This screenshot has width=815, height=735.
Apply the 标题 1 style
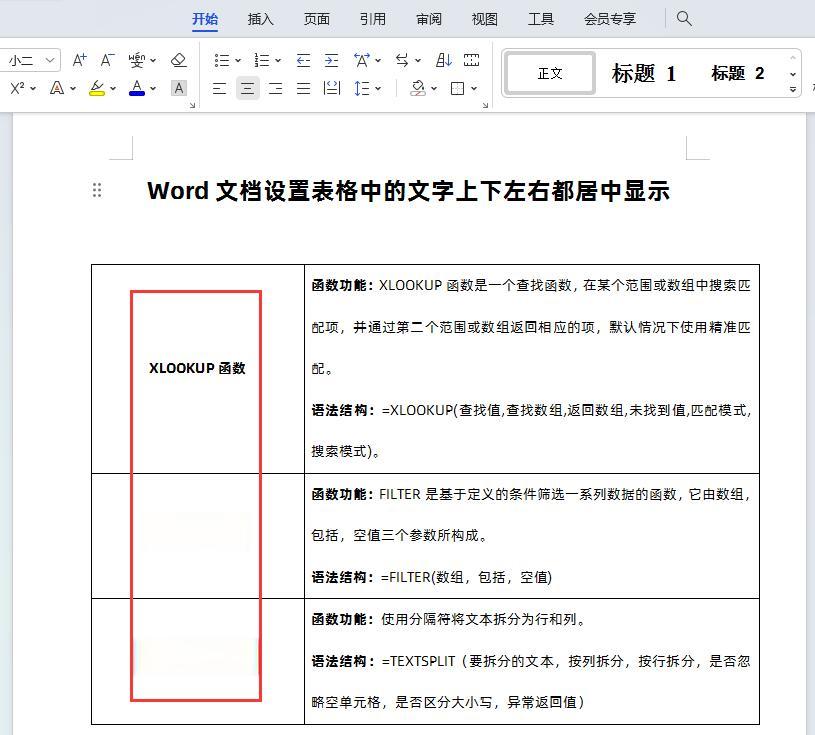click(x=644, y=73)
